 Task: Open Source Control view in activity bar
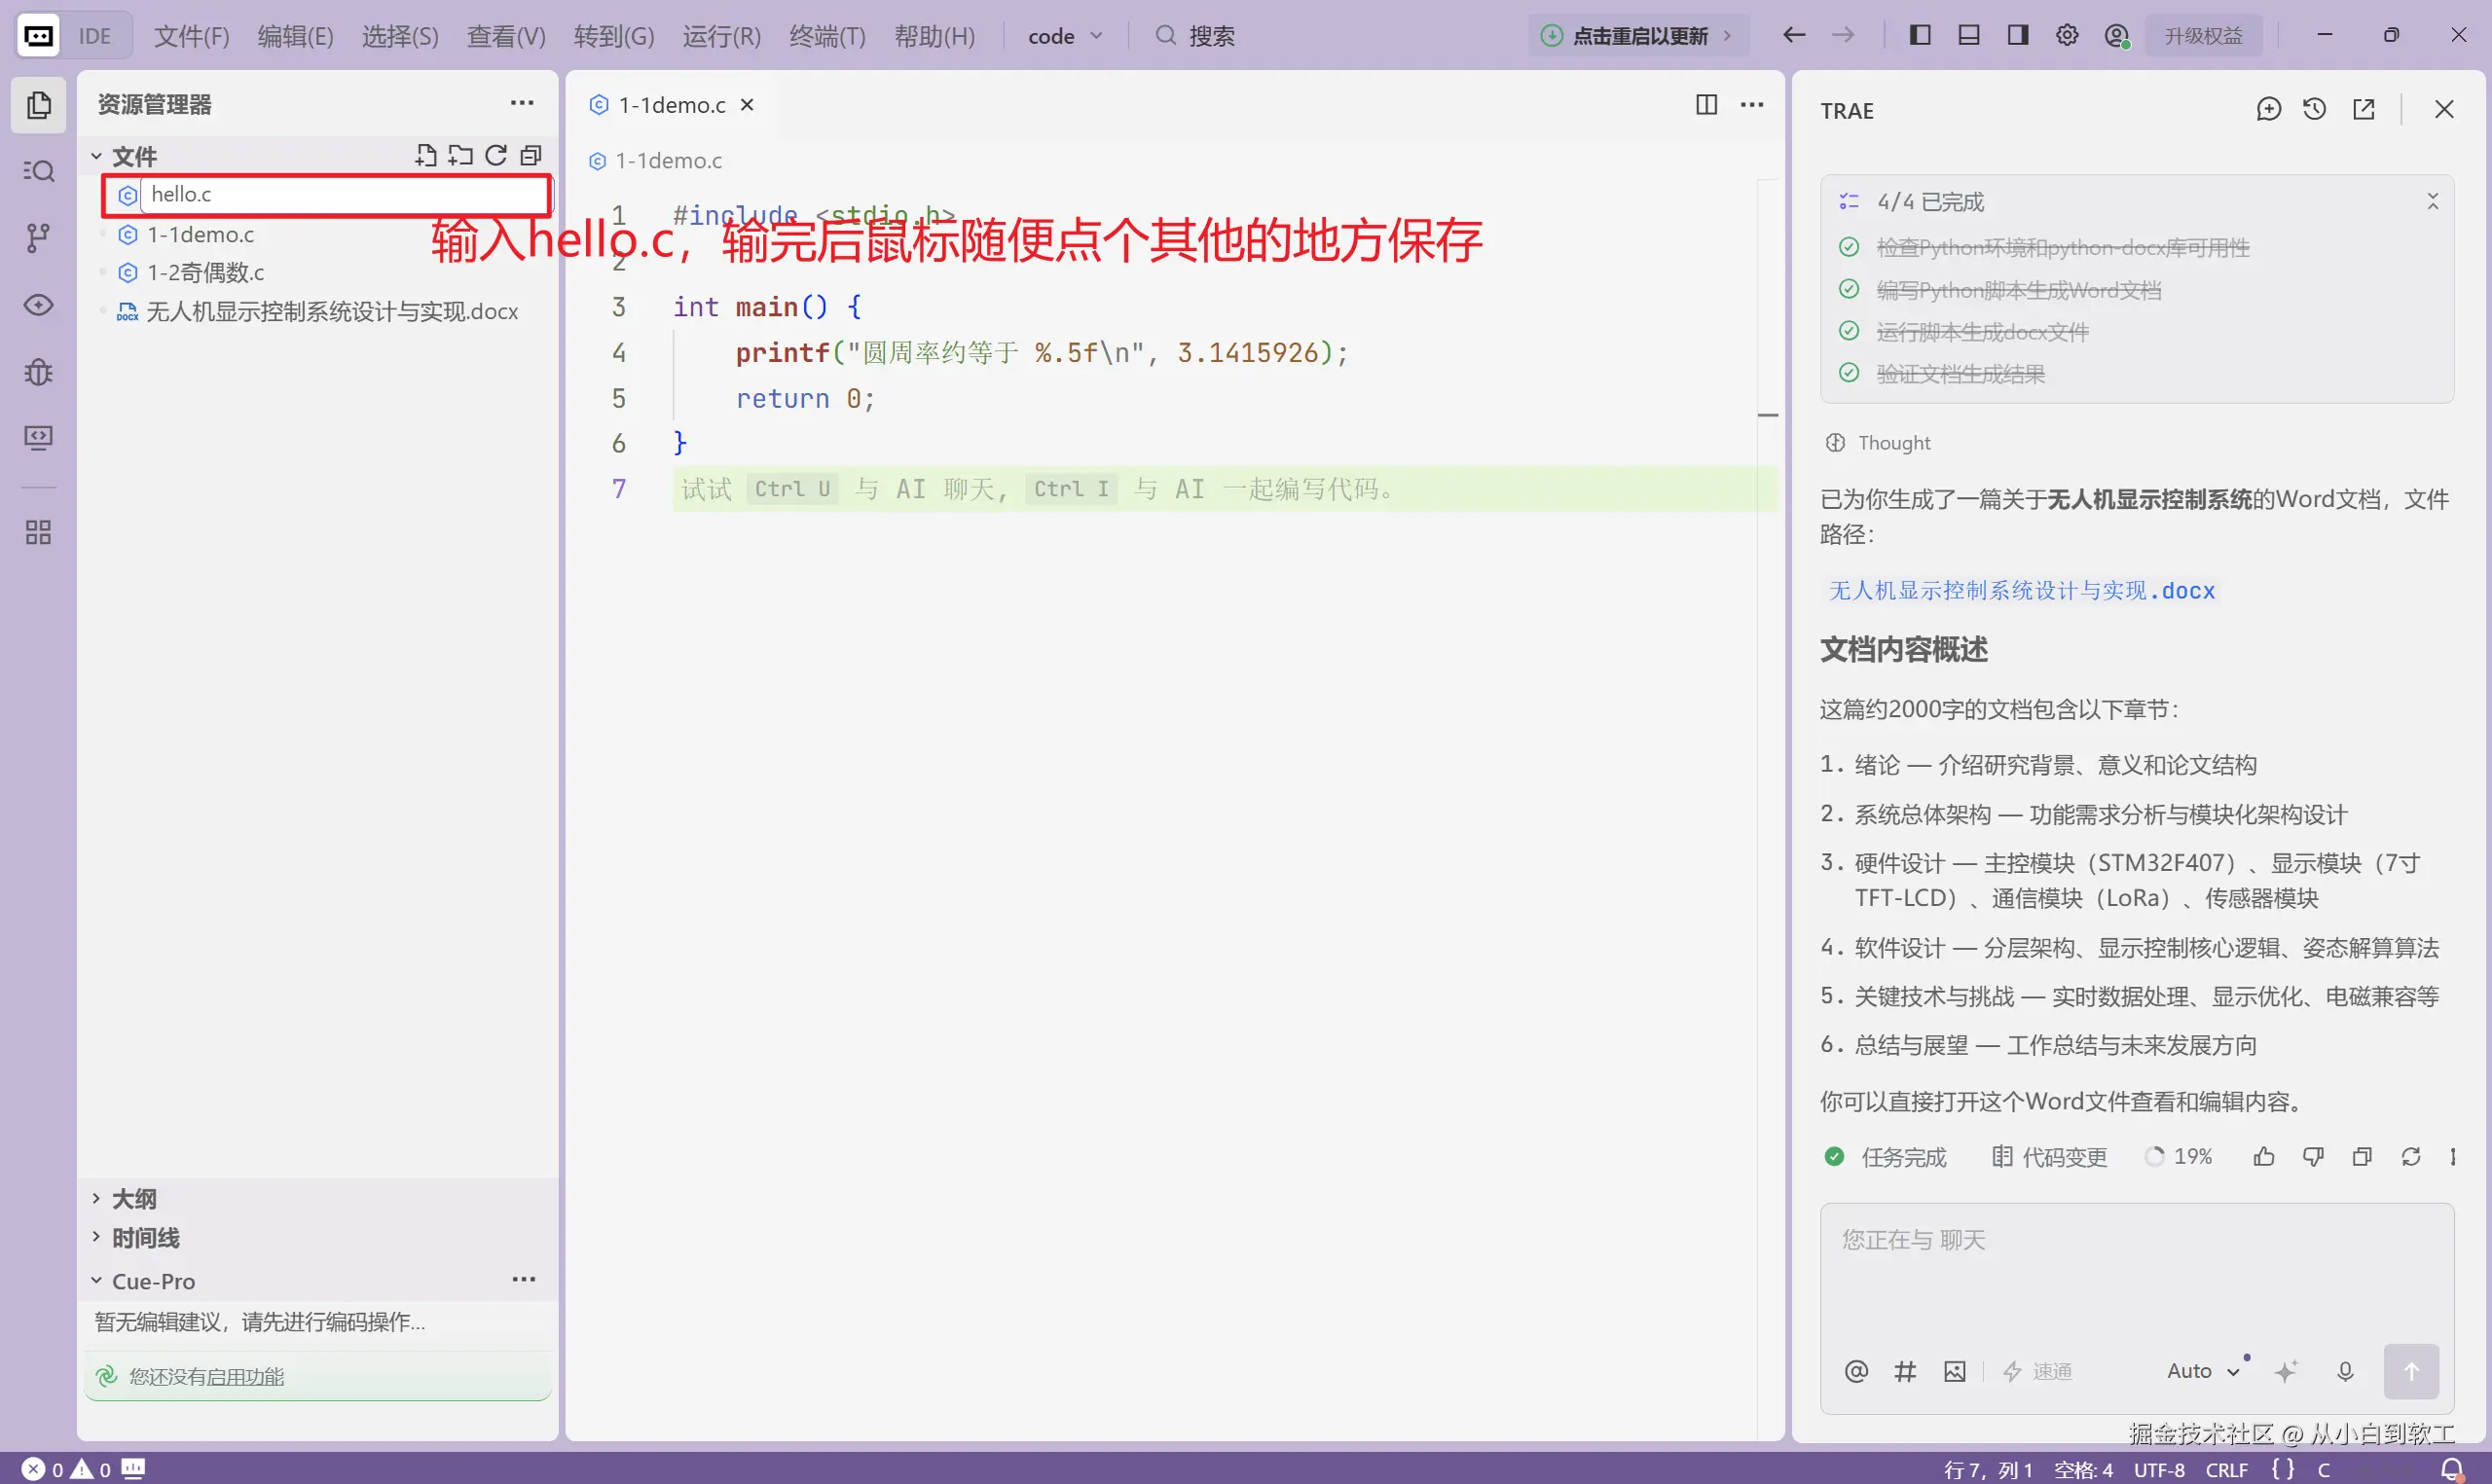(x=38, y=238)
